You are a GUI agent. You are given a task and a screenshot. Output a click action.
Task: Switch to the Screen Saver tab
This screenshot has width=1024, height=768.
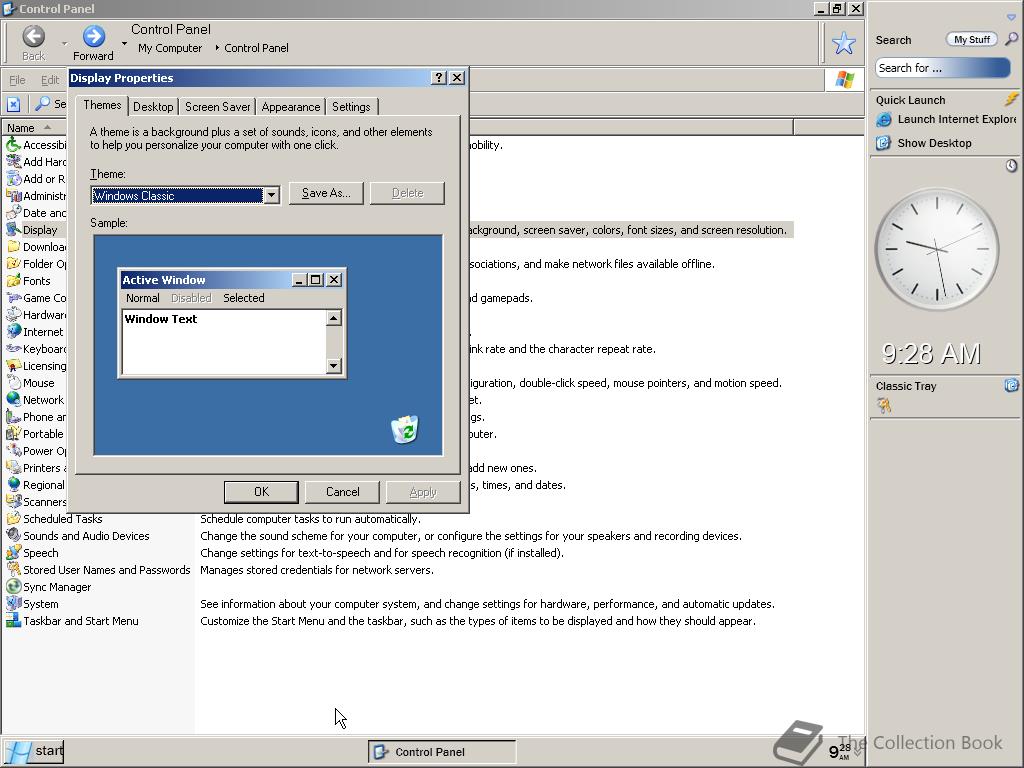(x=217, y=106)
